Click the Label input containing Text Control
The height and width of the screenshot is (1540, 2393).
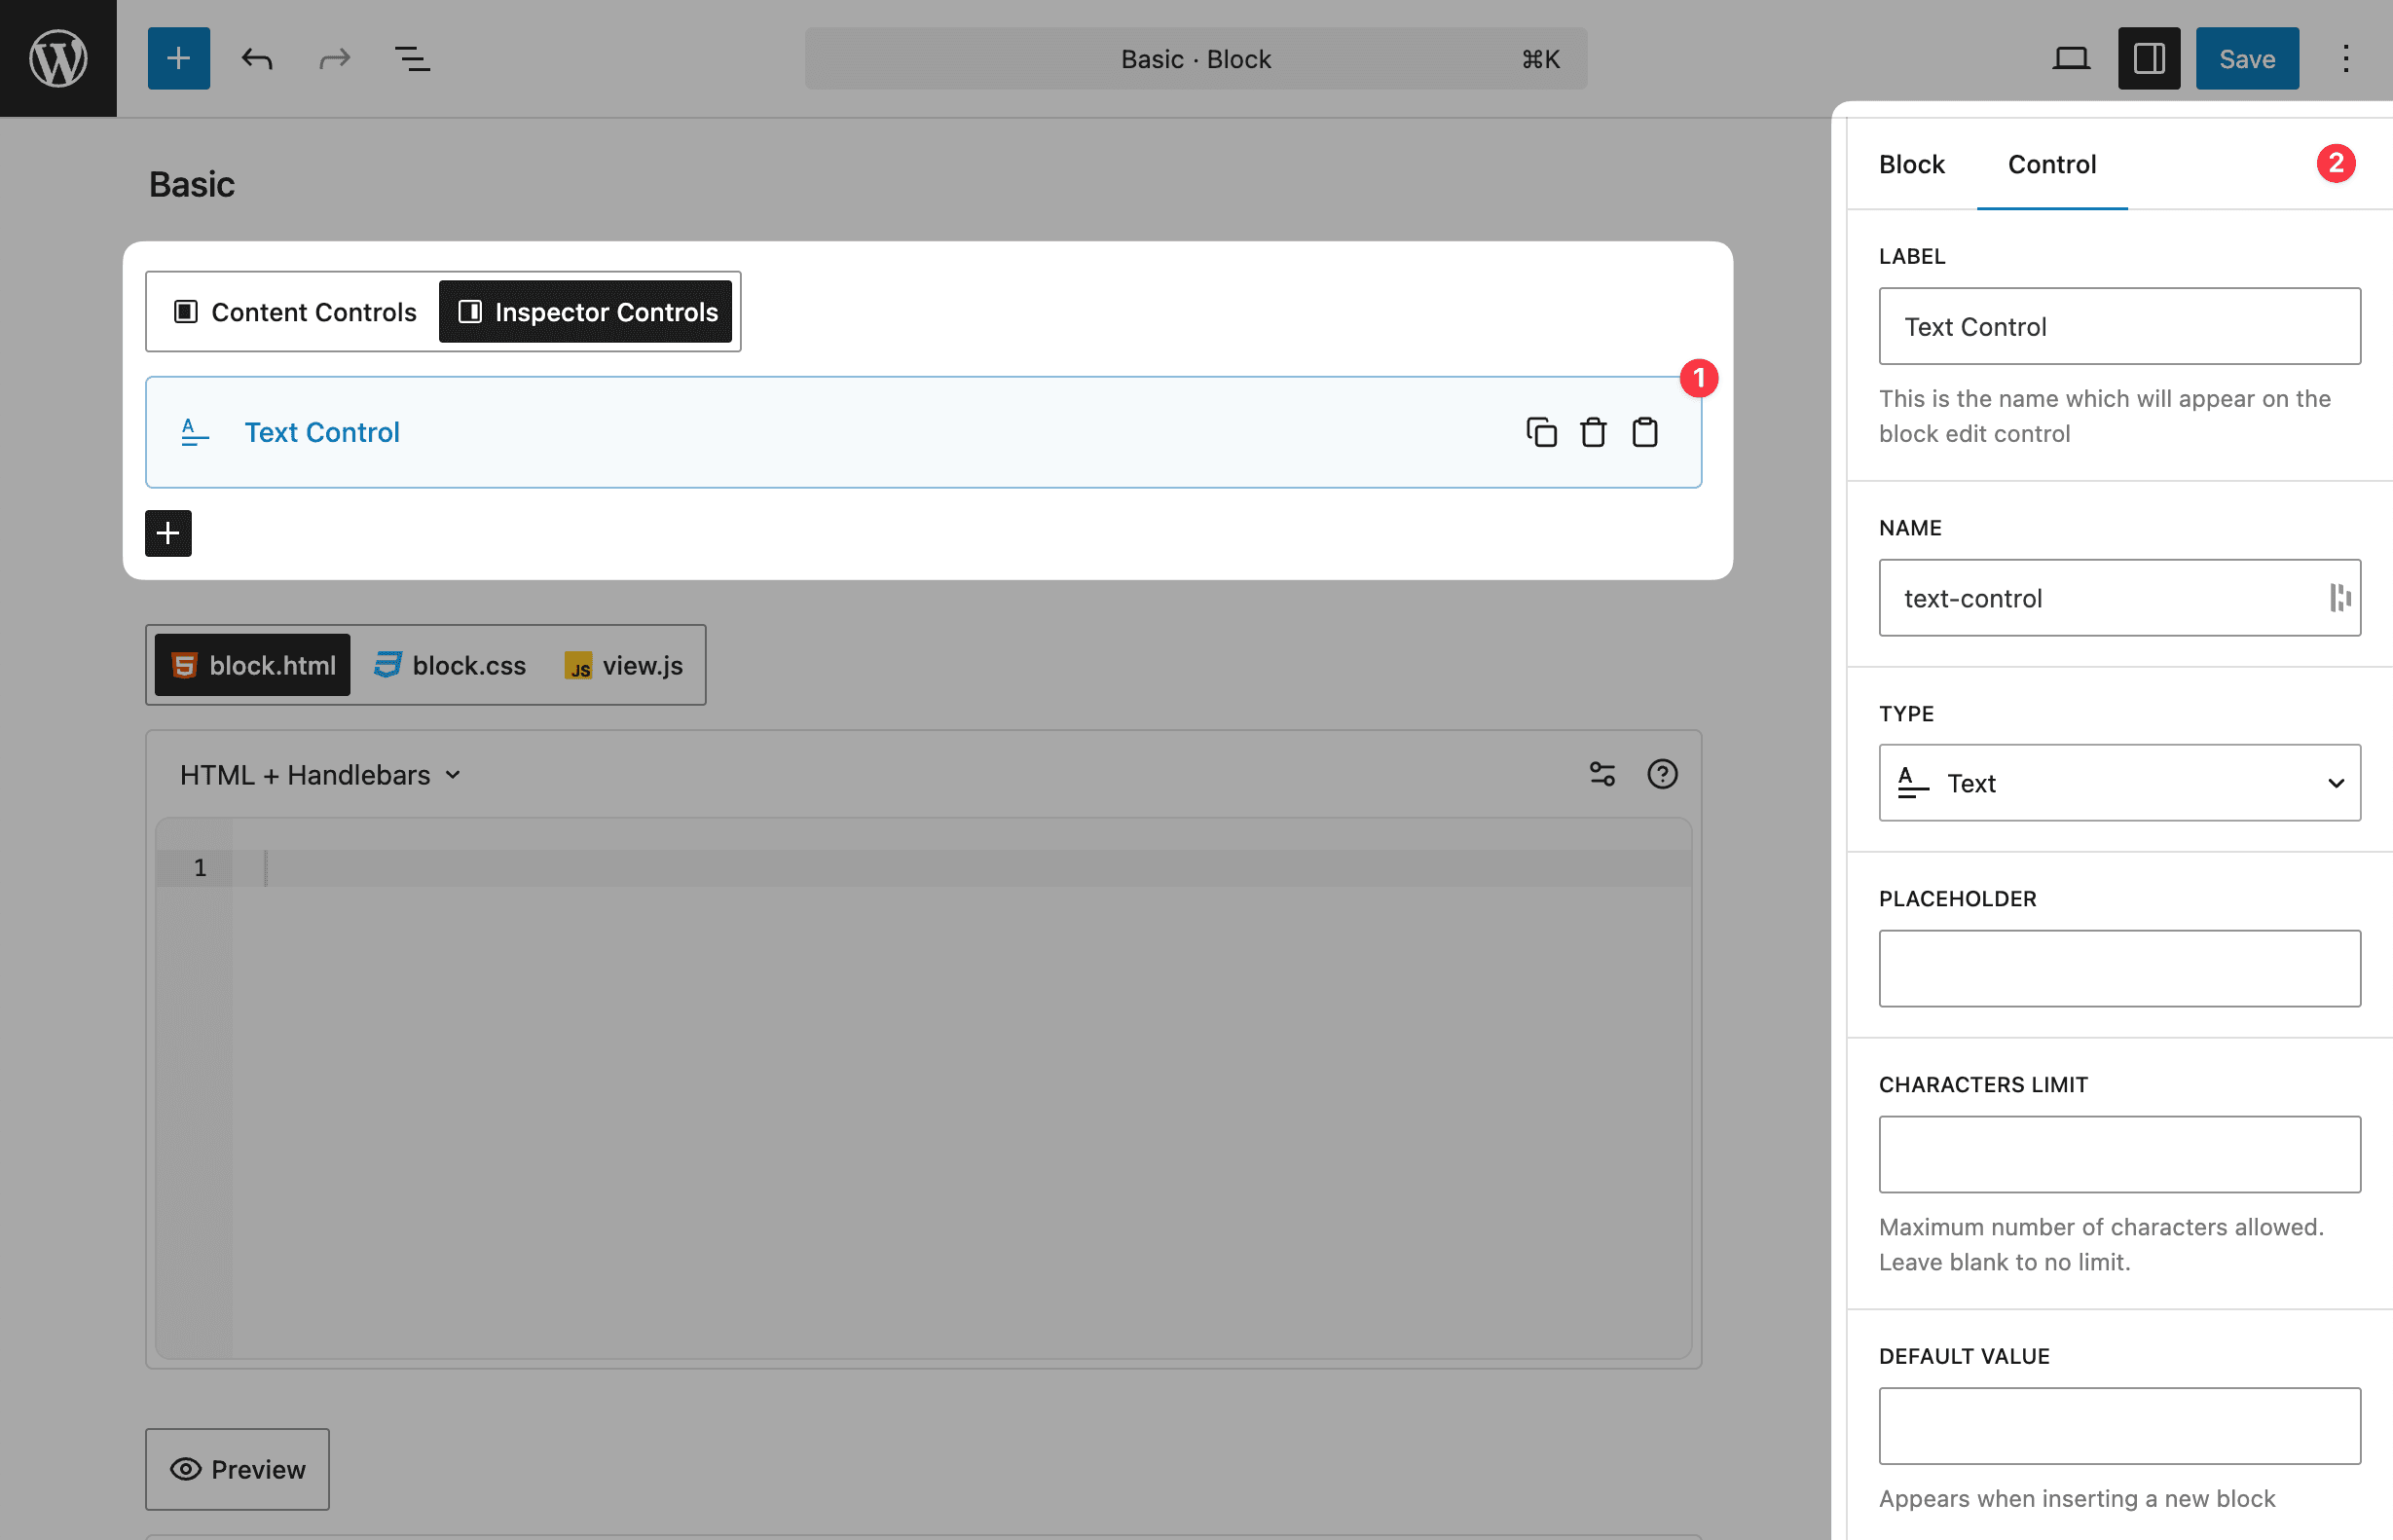tap(2118, 326)
